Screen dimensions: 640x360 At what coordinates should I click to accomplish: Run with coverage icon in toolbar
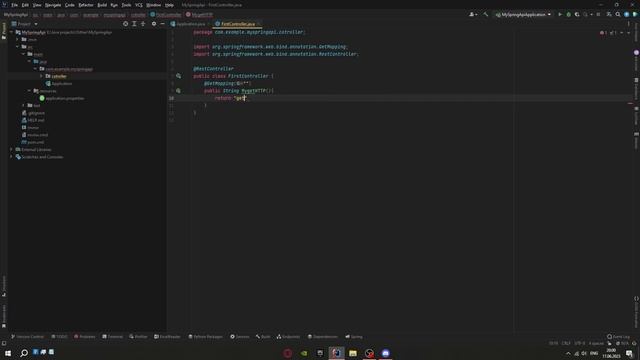577,14
